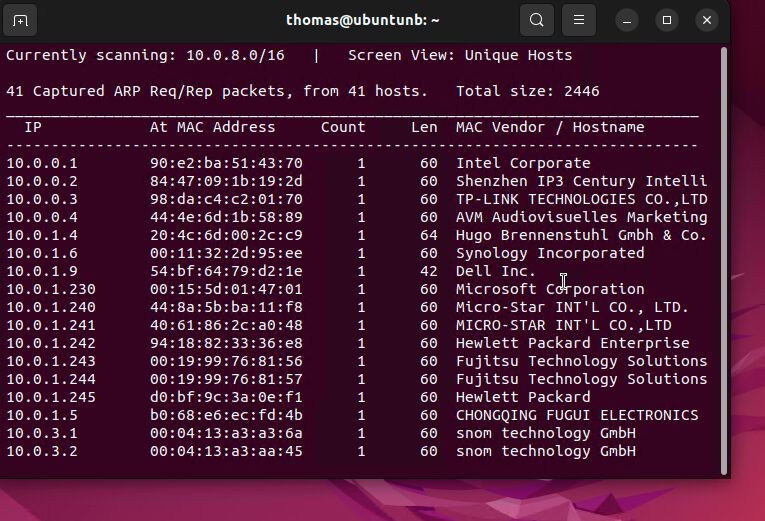The image size is (765, 521).
Task: Select IP address 10.0.0.3
Action: (41, 199)
